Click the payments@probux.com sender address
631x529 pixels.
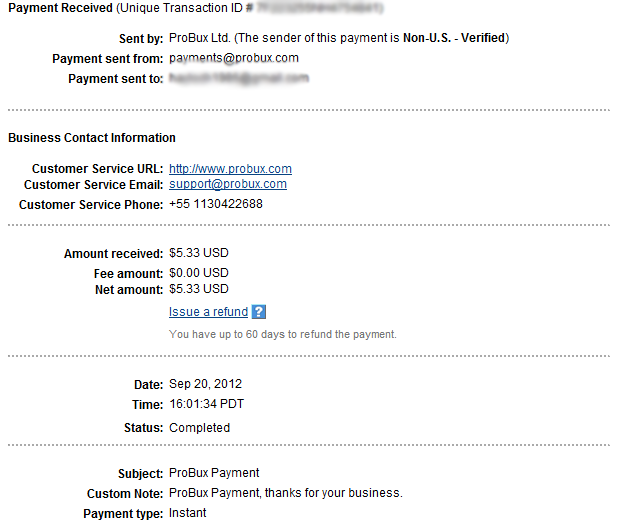pos(234,58)
